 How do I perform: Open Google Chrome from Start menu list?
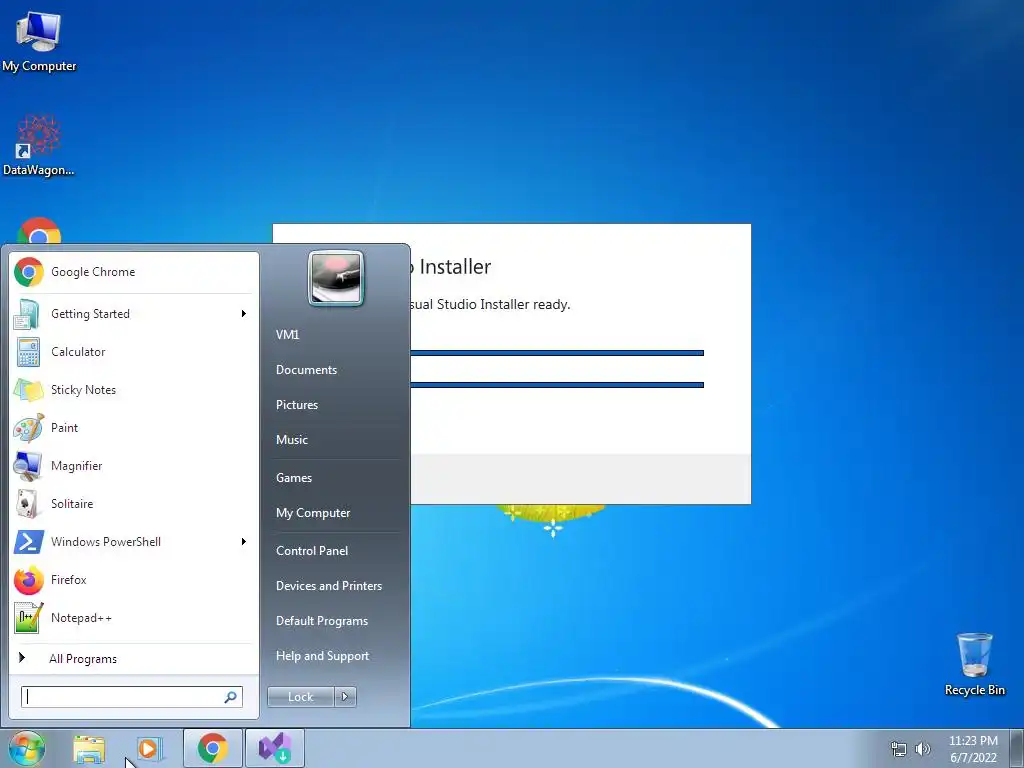[x=133, y=272]
